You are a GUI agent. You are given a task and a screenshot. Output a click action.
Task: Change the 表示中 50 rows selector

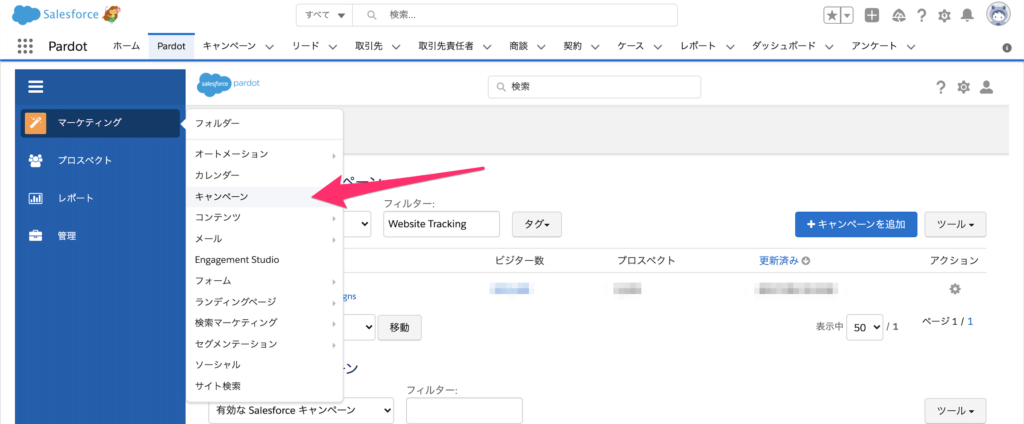click(865, 327)
